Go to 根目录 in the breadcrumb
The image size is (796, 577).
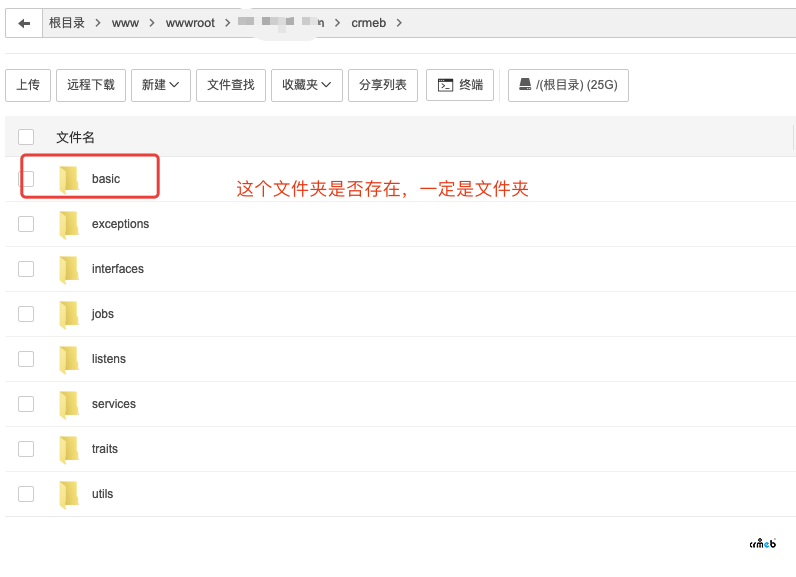[x=67, y=23]
